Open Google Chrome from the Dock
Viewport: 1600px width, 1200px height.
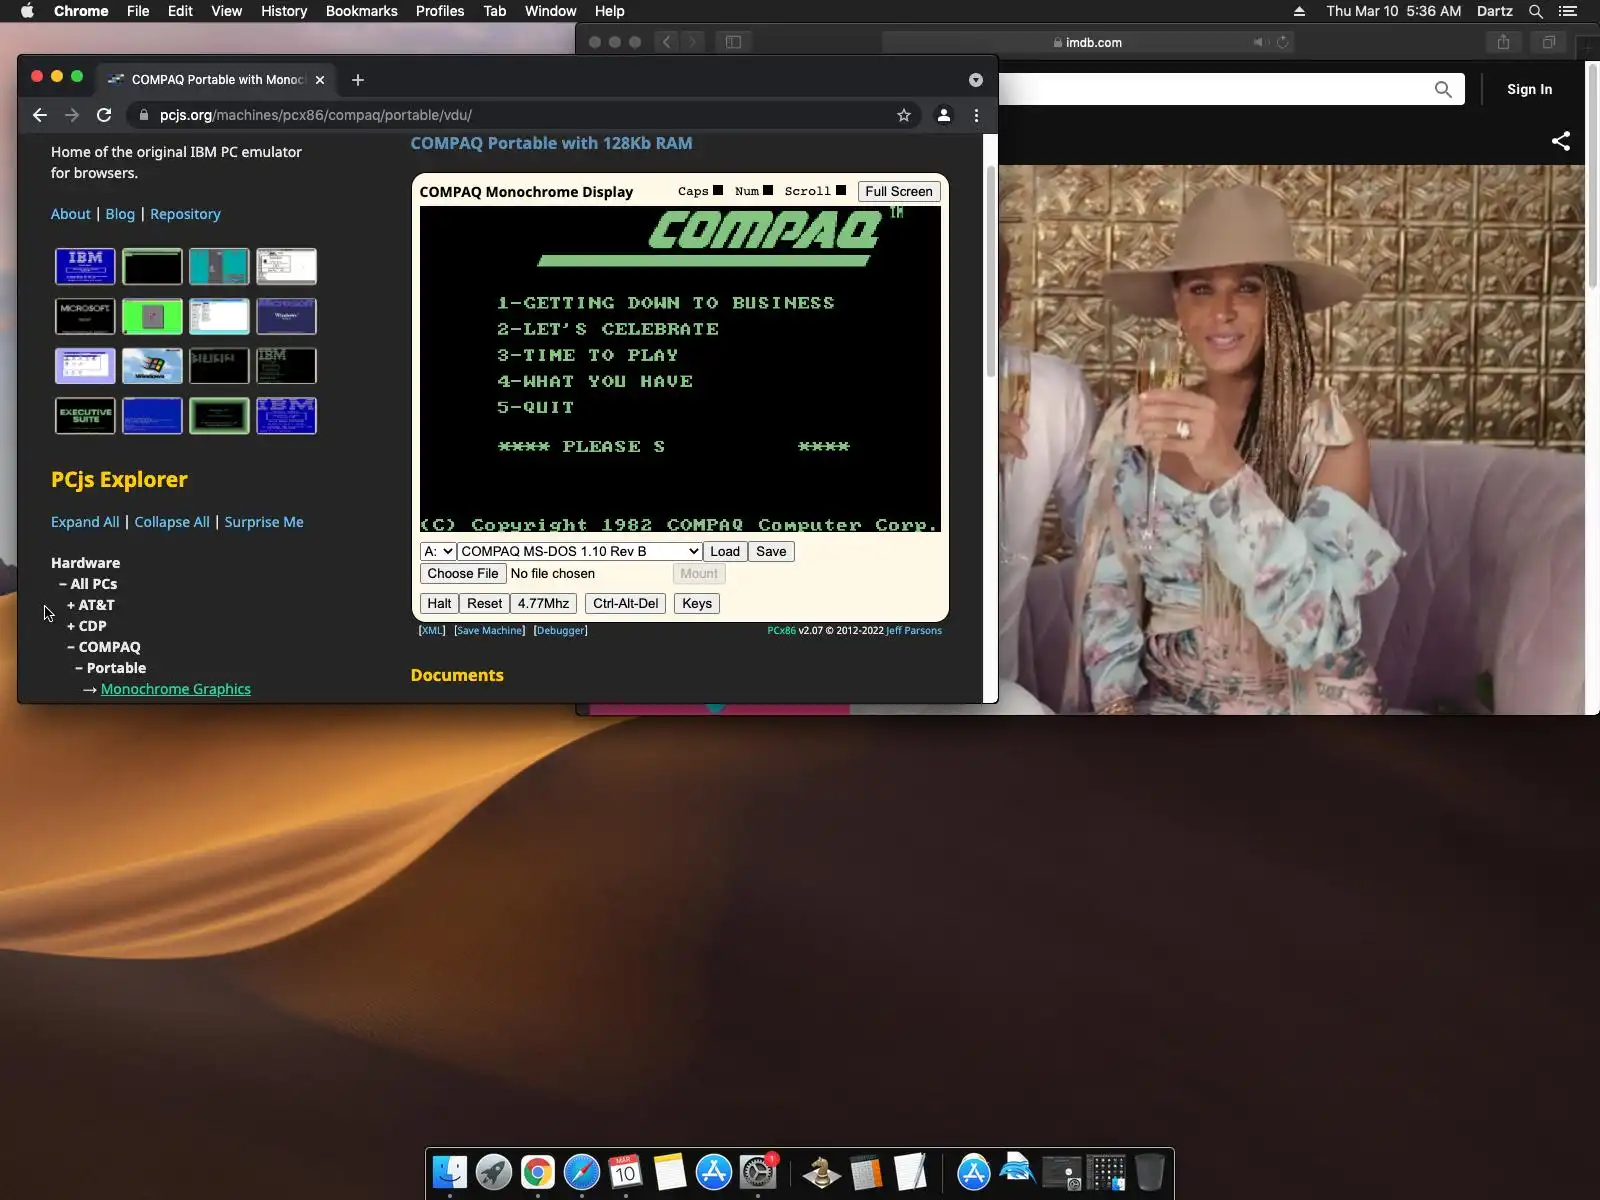pos(538,1172)
